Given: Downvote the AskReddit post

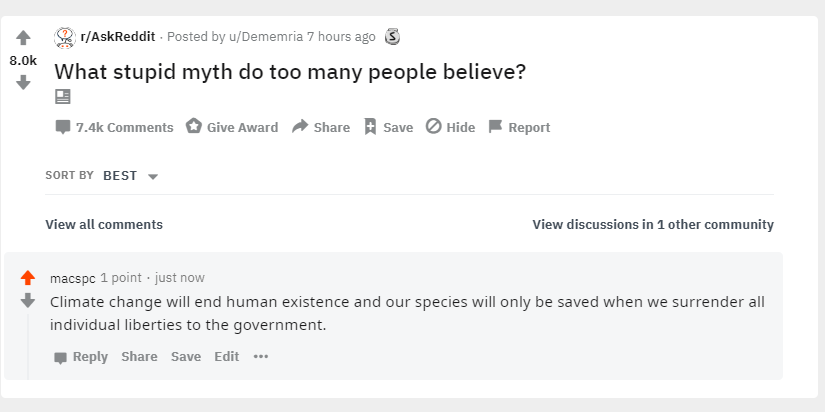Looking at the screenshot, I should point(23,82).
